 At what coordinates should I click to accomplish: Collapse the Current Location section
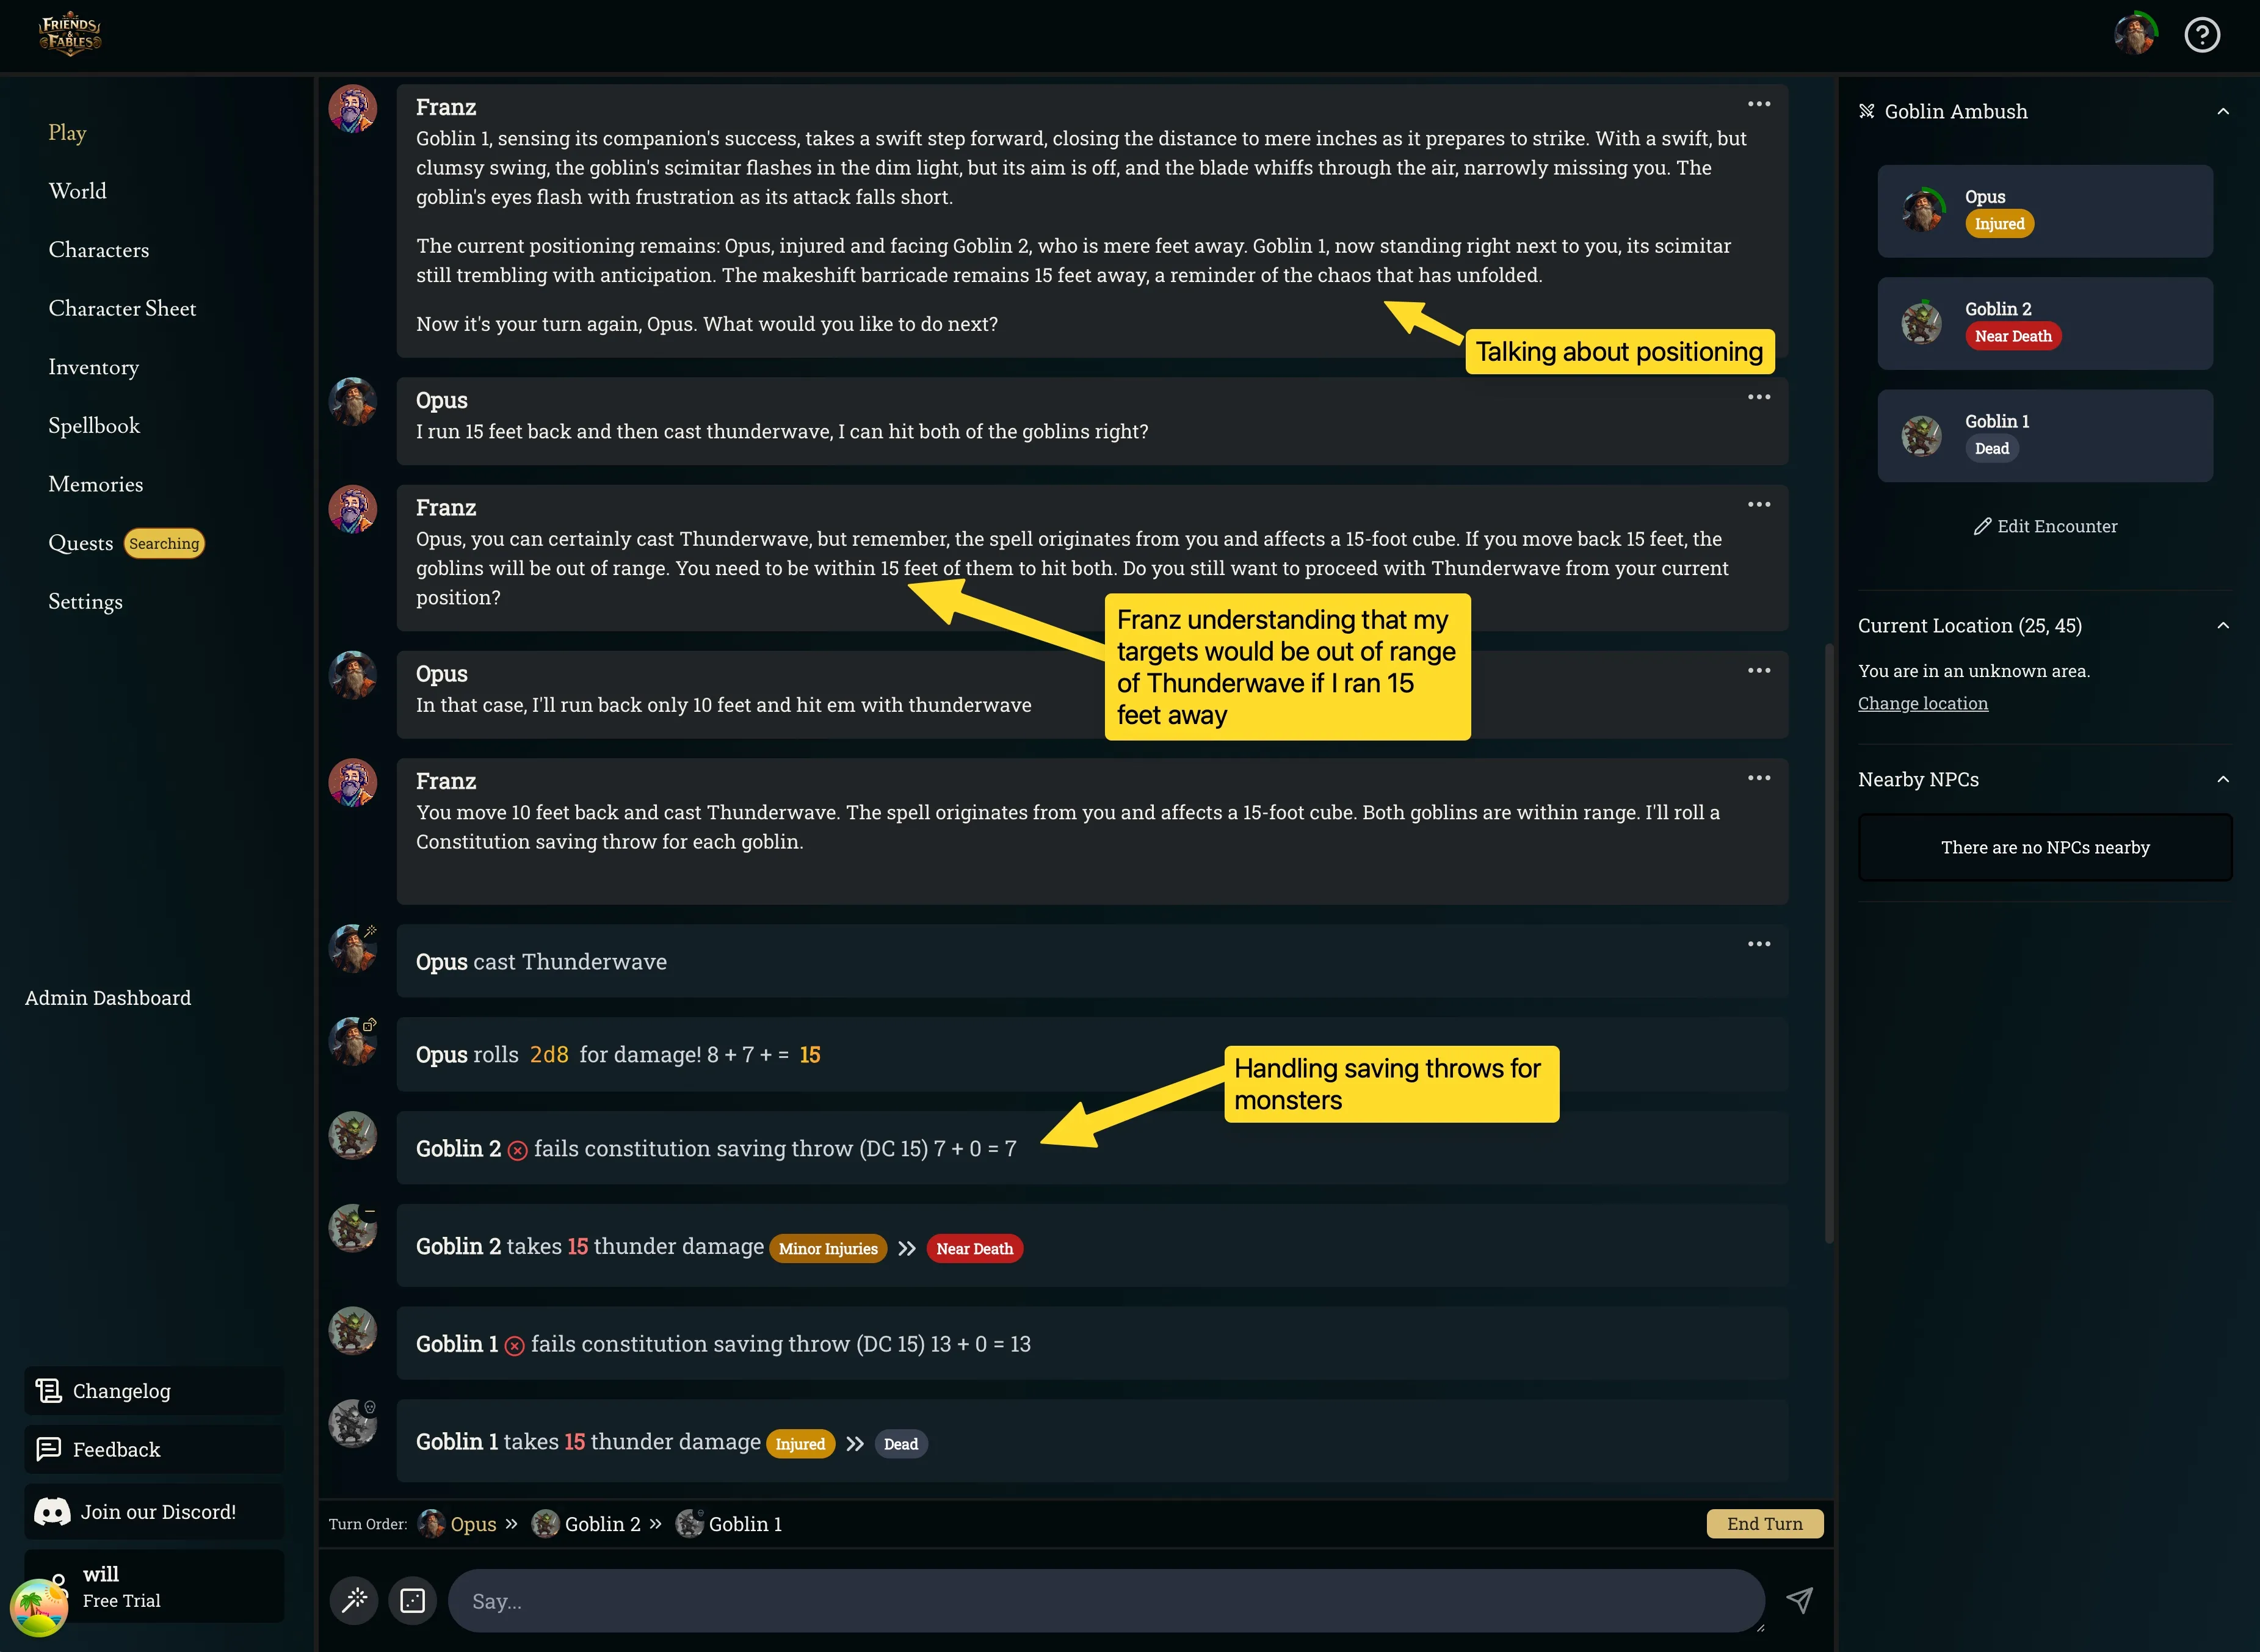pos(2223,625)
